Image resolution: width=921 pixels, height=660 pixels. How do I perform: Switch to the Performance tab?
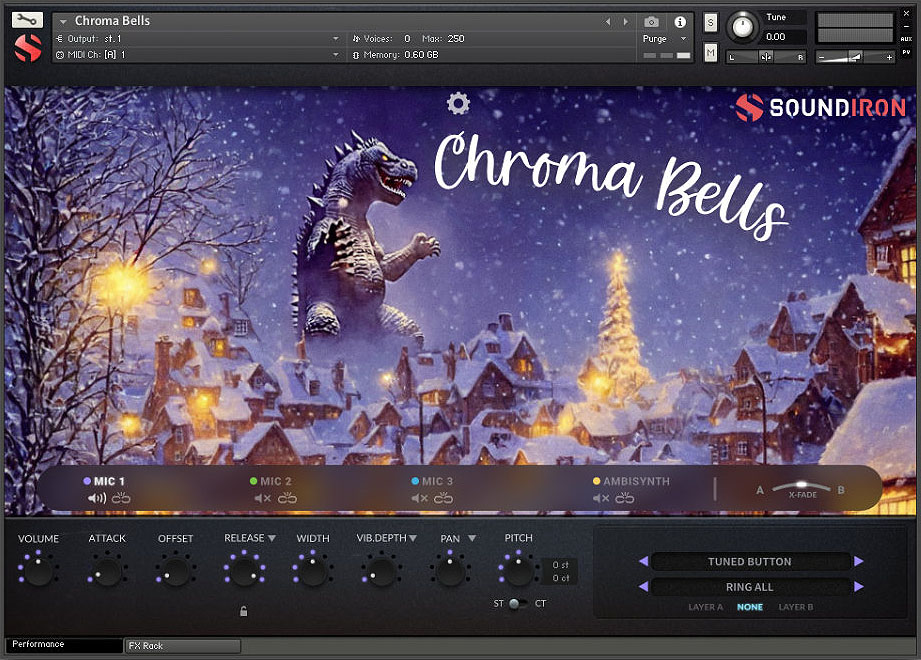pyautogui.click(x=63, y=645)
